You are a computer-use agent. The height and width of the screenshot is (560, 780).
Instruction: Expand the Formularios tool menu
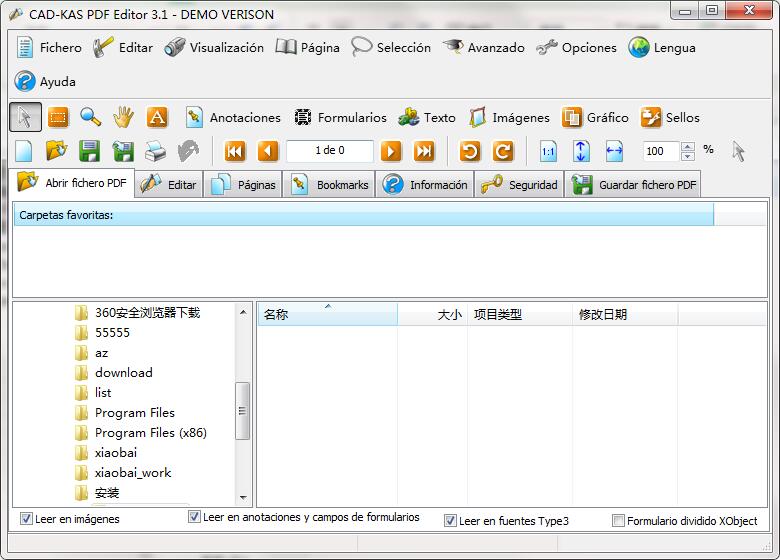(340, 117)
